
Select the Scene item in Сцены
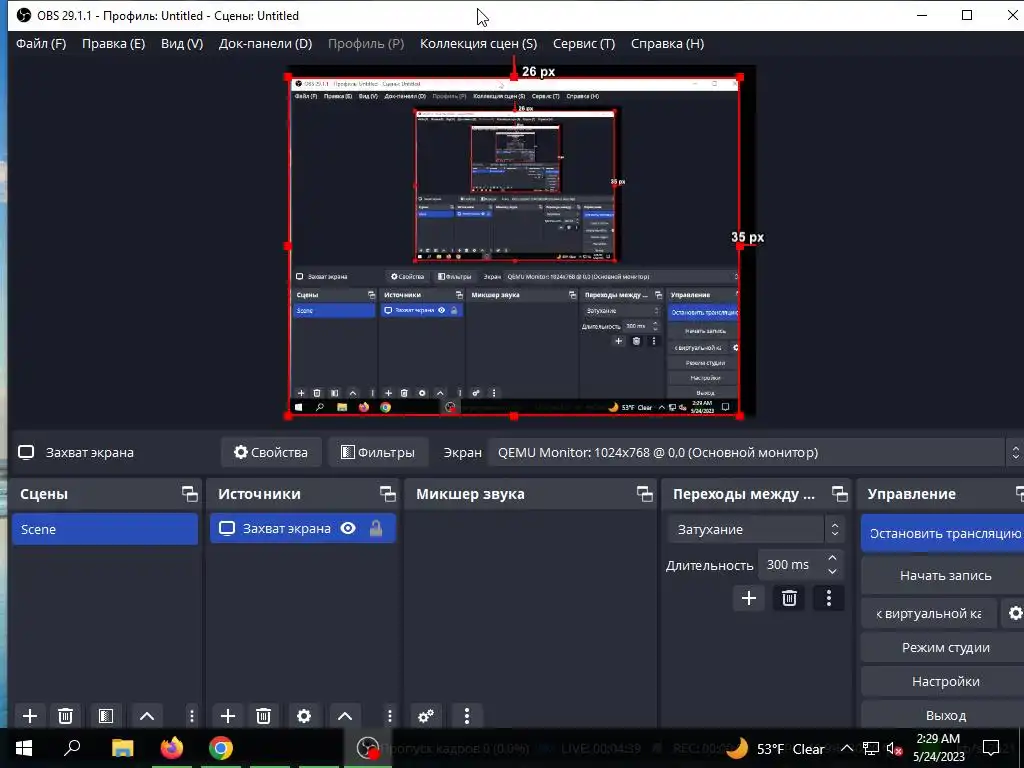(x=104, y=529)
